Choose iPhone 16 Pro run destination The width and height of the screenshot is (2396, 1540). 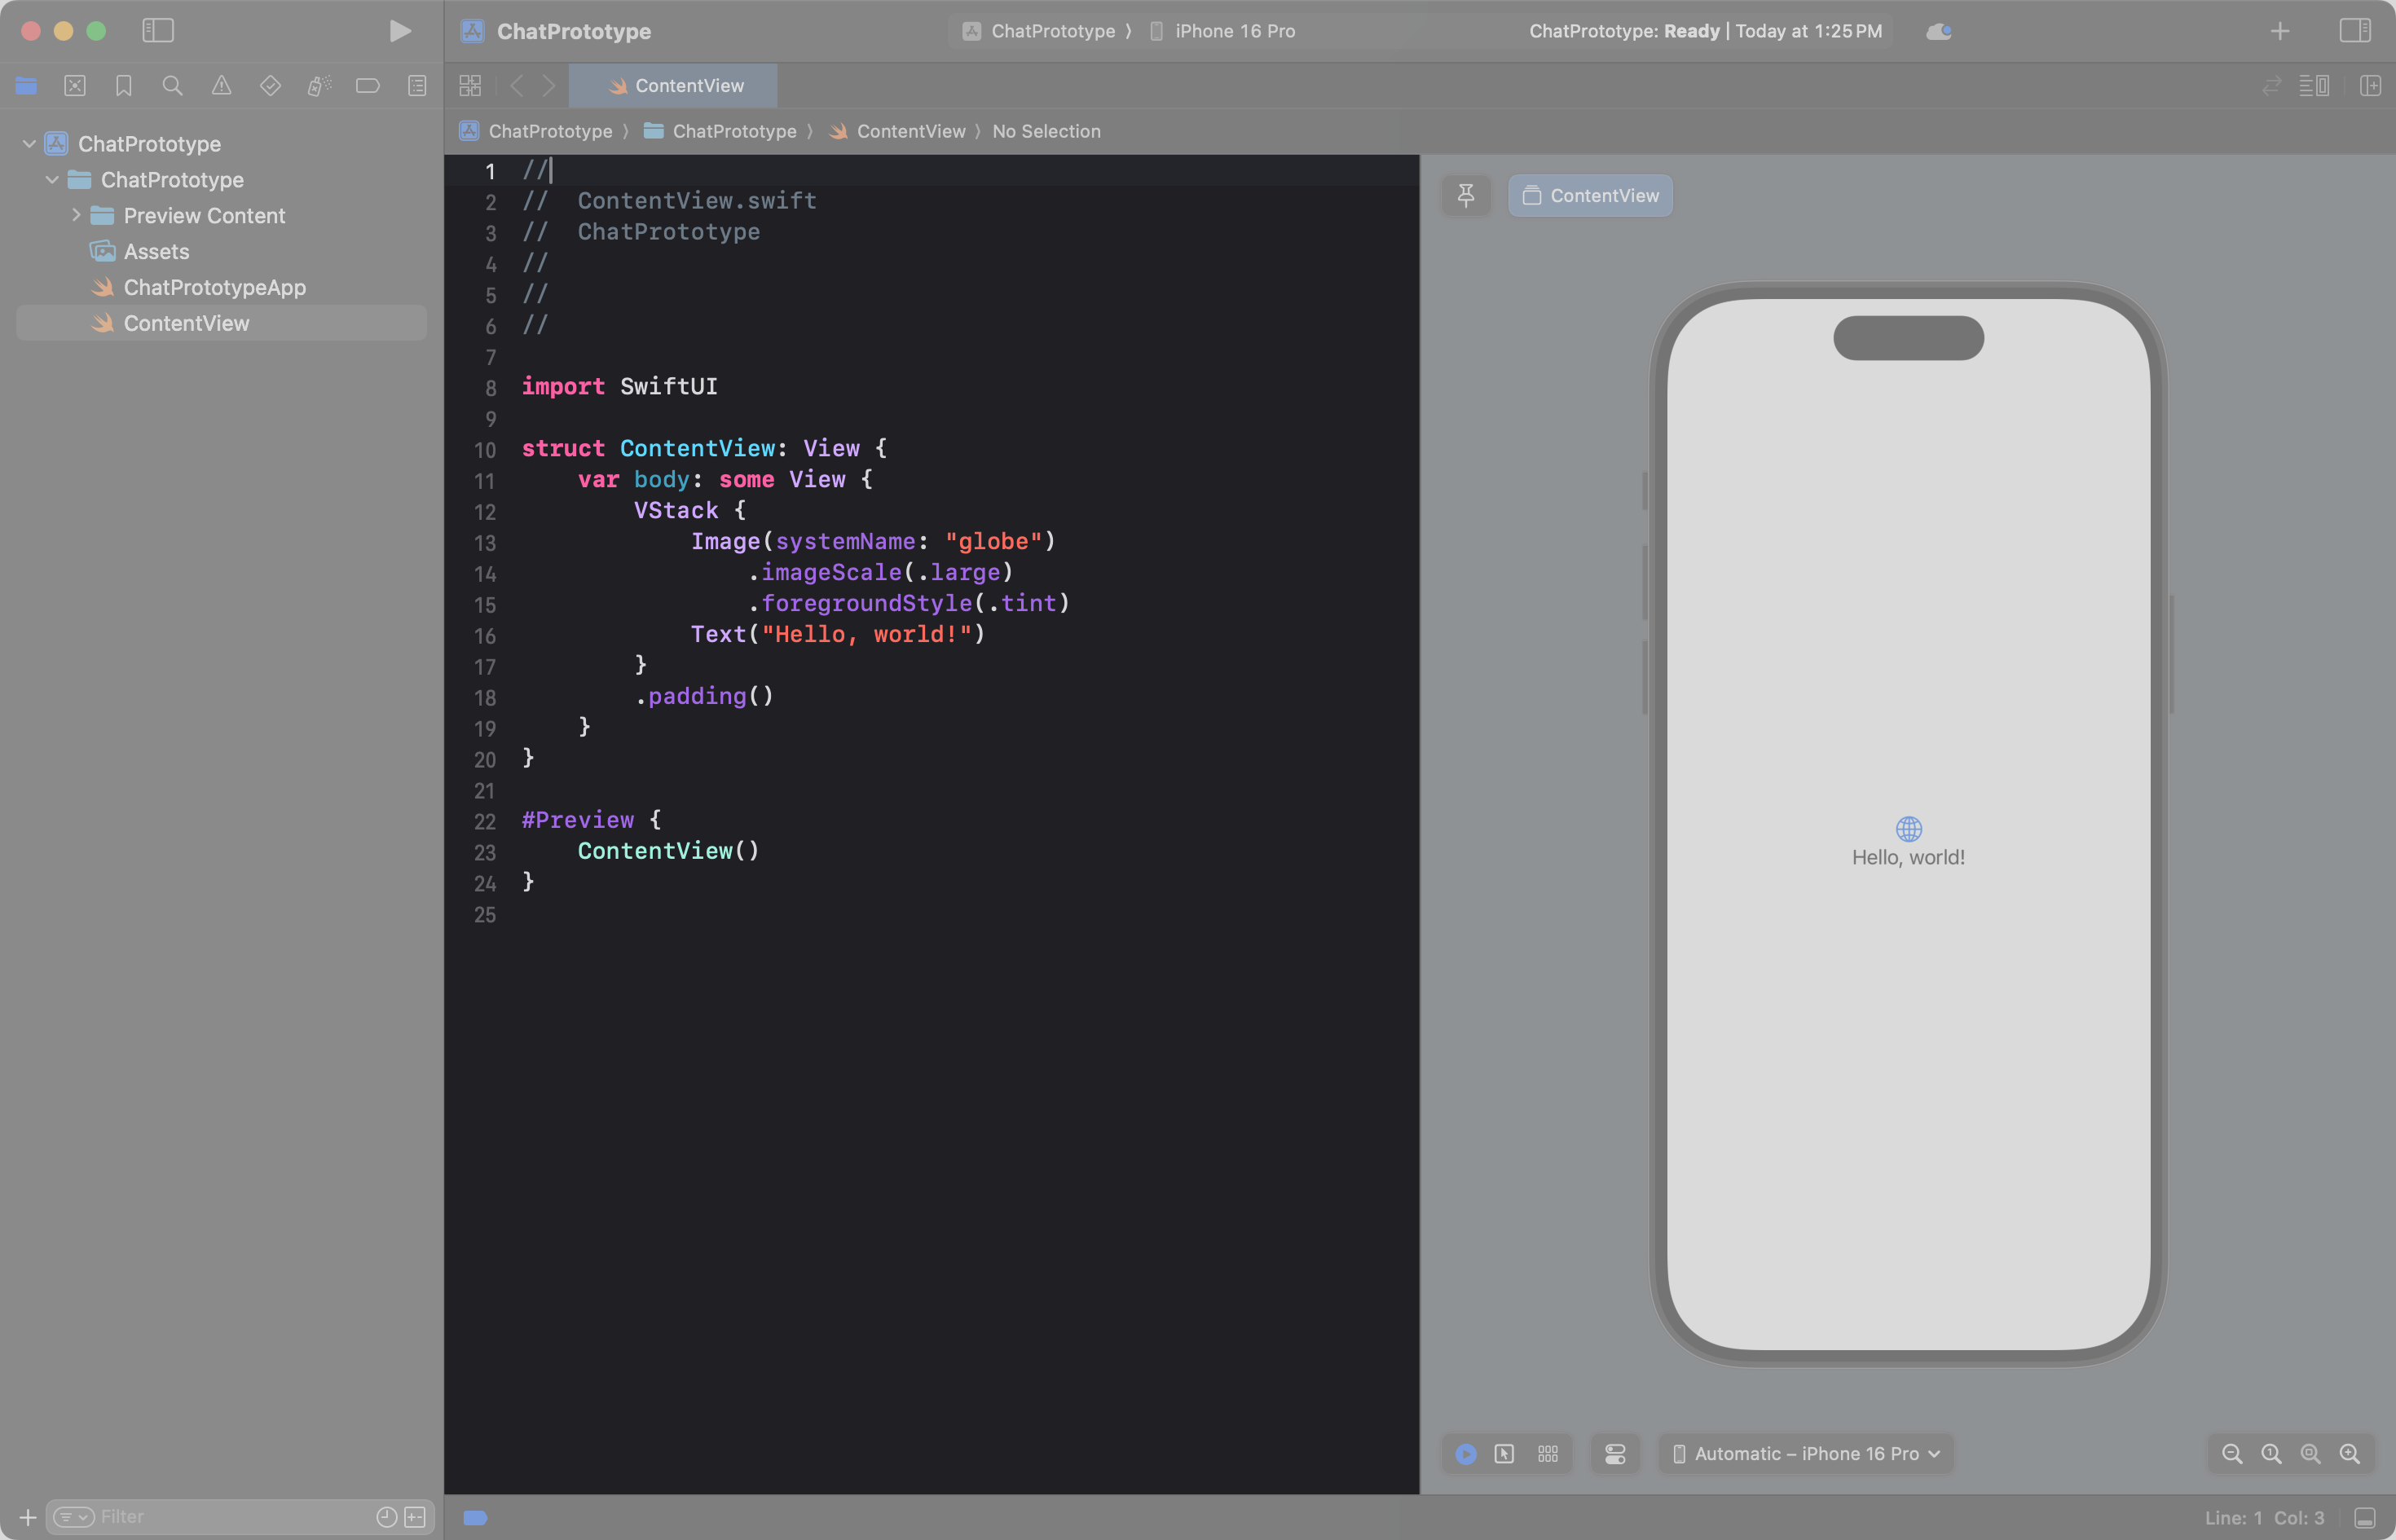click(1233, 31)
